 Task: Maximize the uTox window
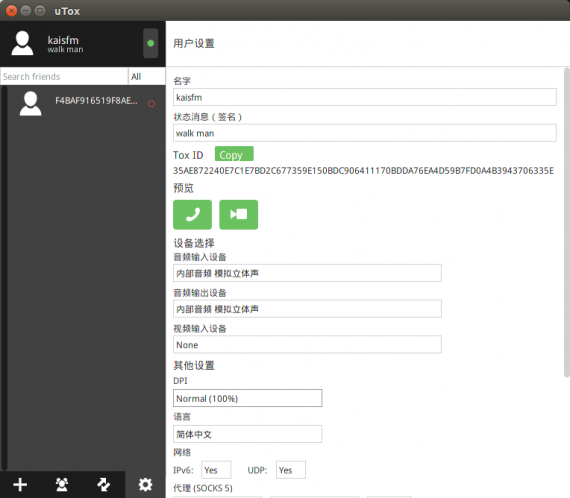(40, 11)
